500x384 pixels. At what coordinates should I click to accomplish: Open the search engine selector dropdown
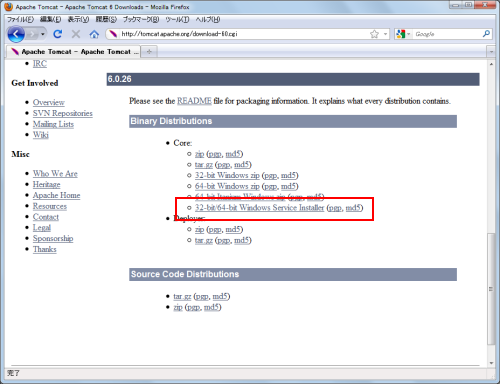click(403, 34)
